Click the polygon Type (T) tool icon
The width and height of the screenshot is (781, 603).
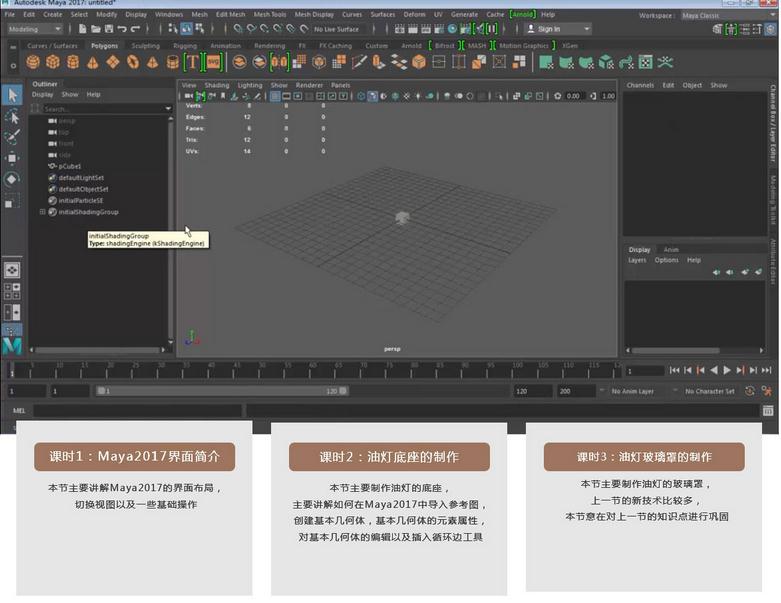192,62
